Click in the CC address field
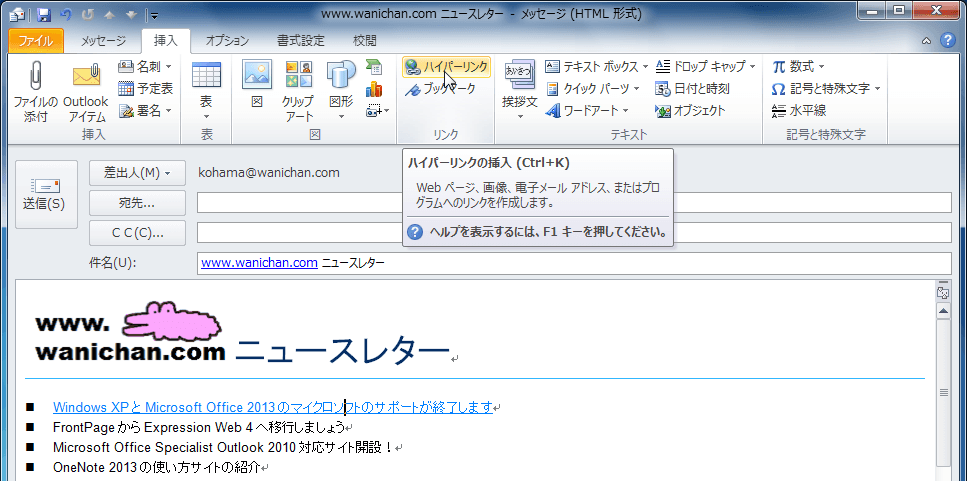This screenshot has width=967, height=481. click(574, 232)
